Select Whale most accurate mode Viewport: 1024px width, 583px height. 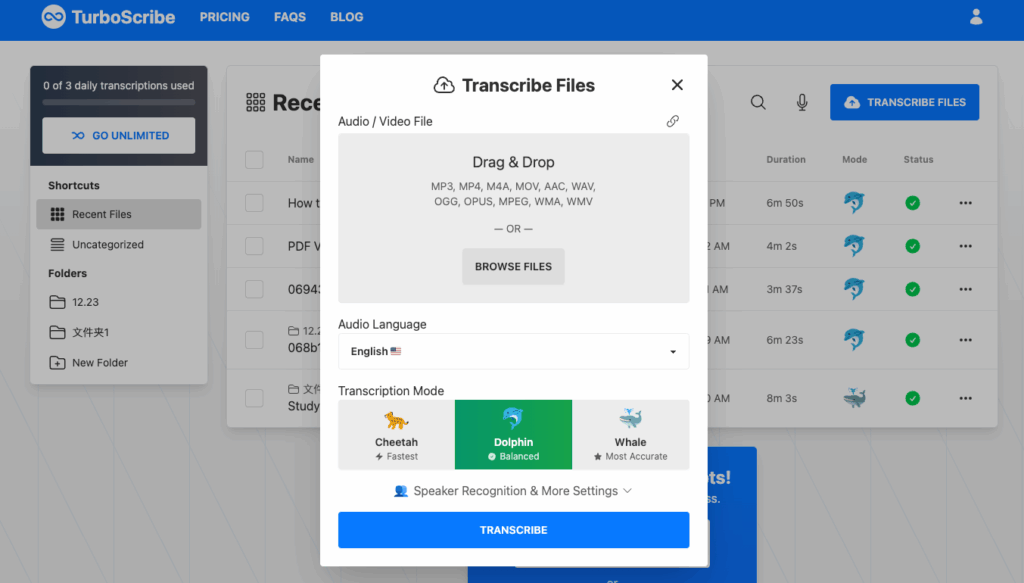click(x=630, y=434)
